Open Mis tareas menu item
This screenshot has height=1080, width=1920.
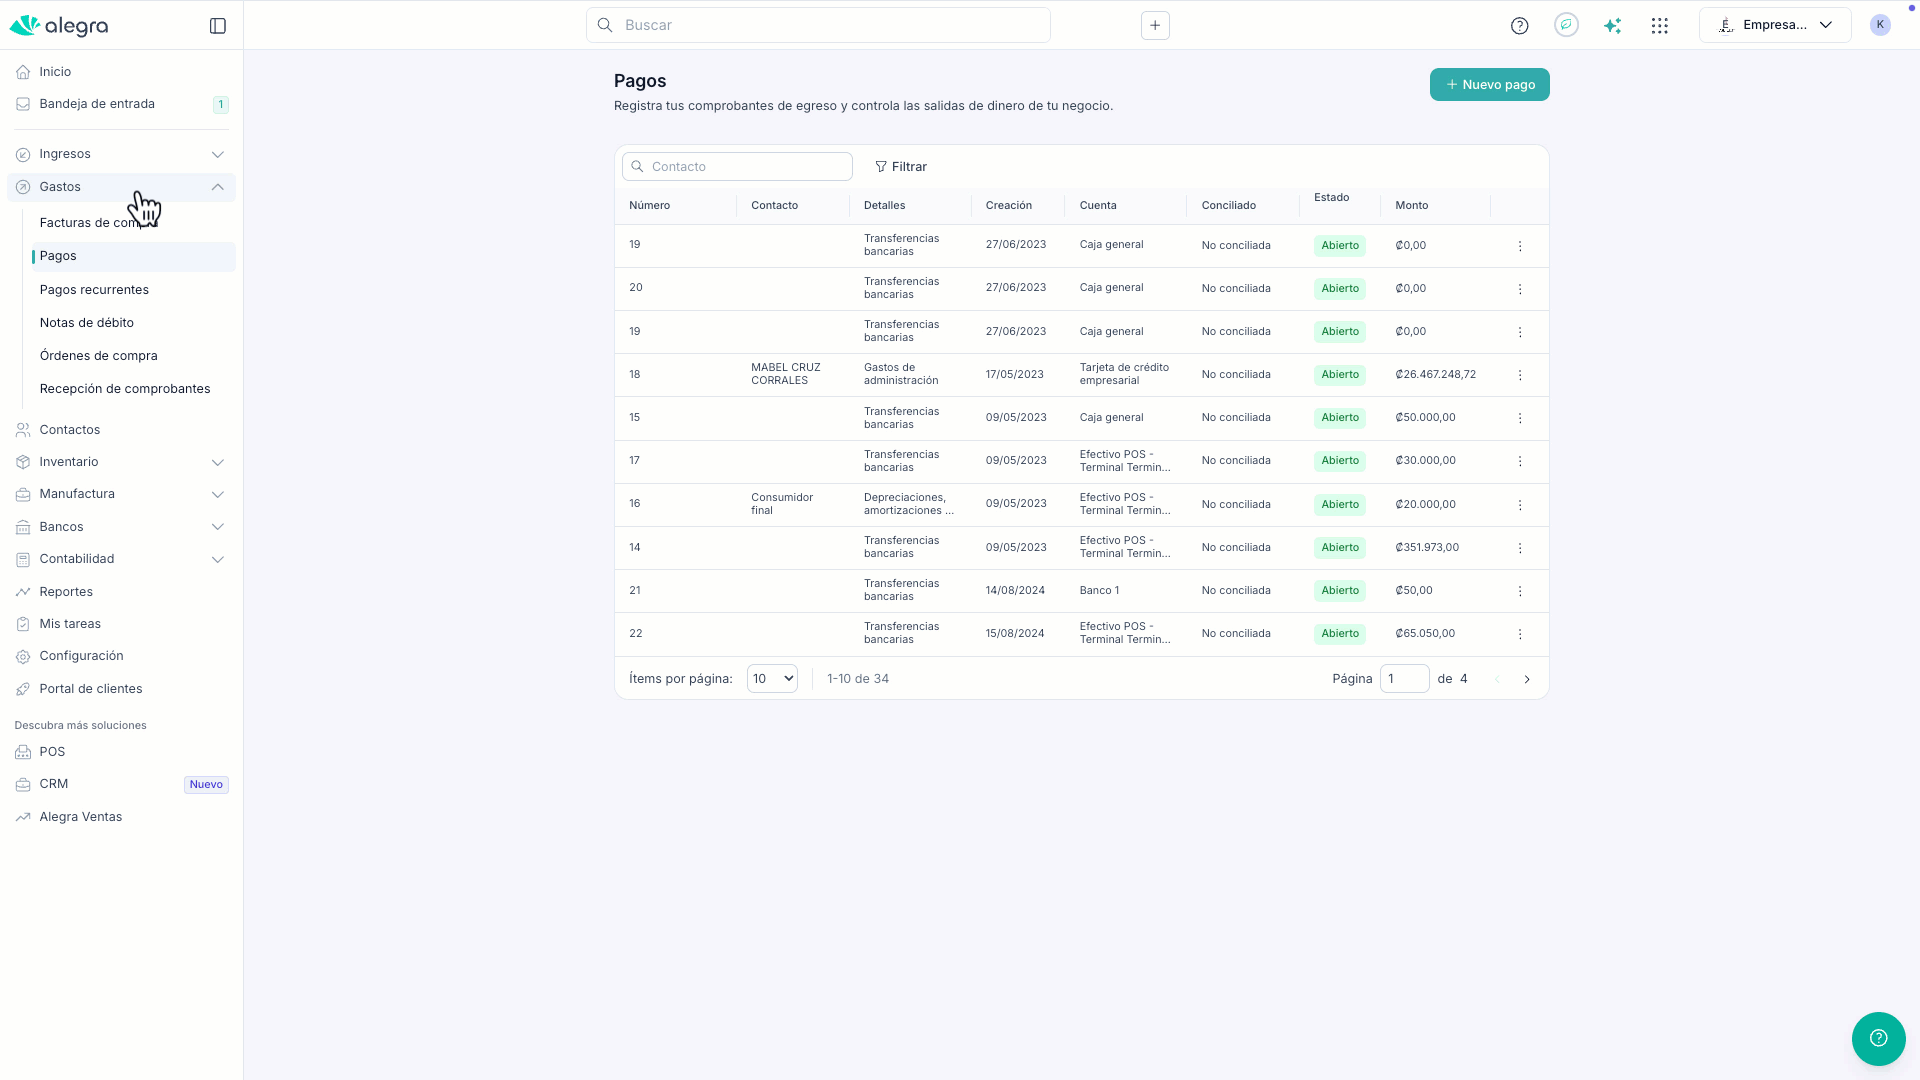70,624
